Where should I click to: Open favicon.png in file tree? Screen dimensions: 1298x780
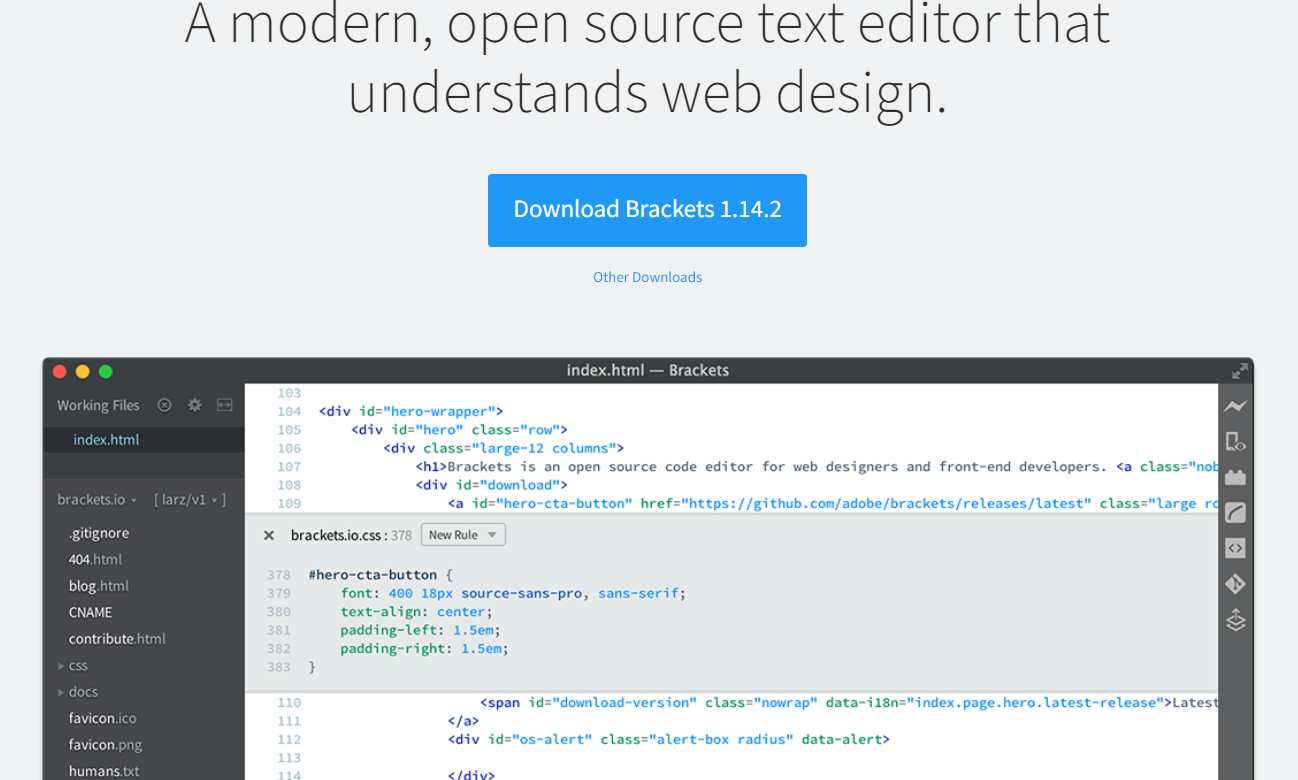(105, 745)
